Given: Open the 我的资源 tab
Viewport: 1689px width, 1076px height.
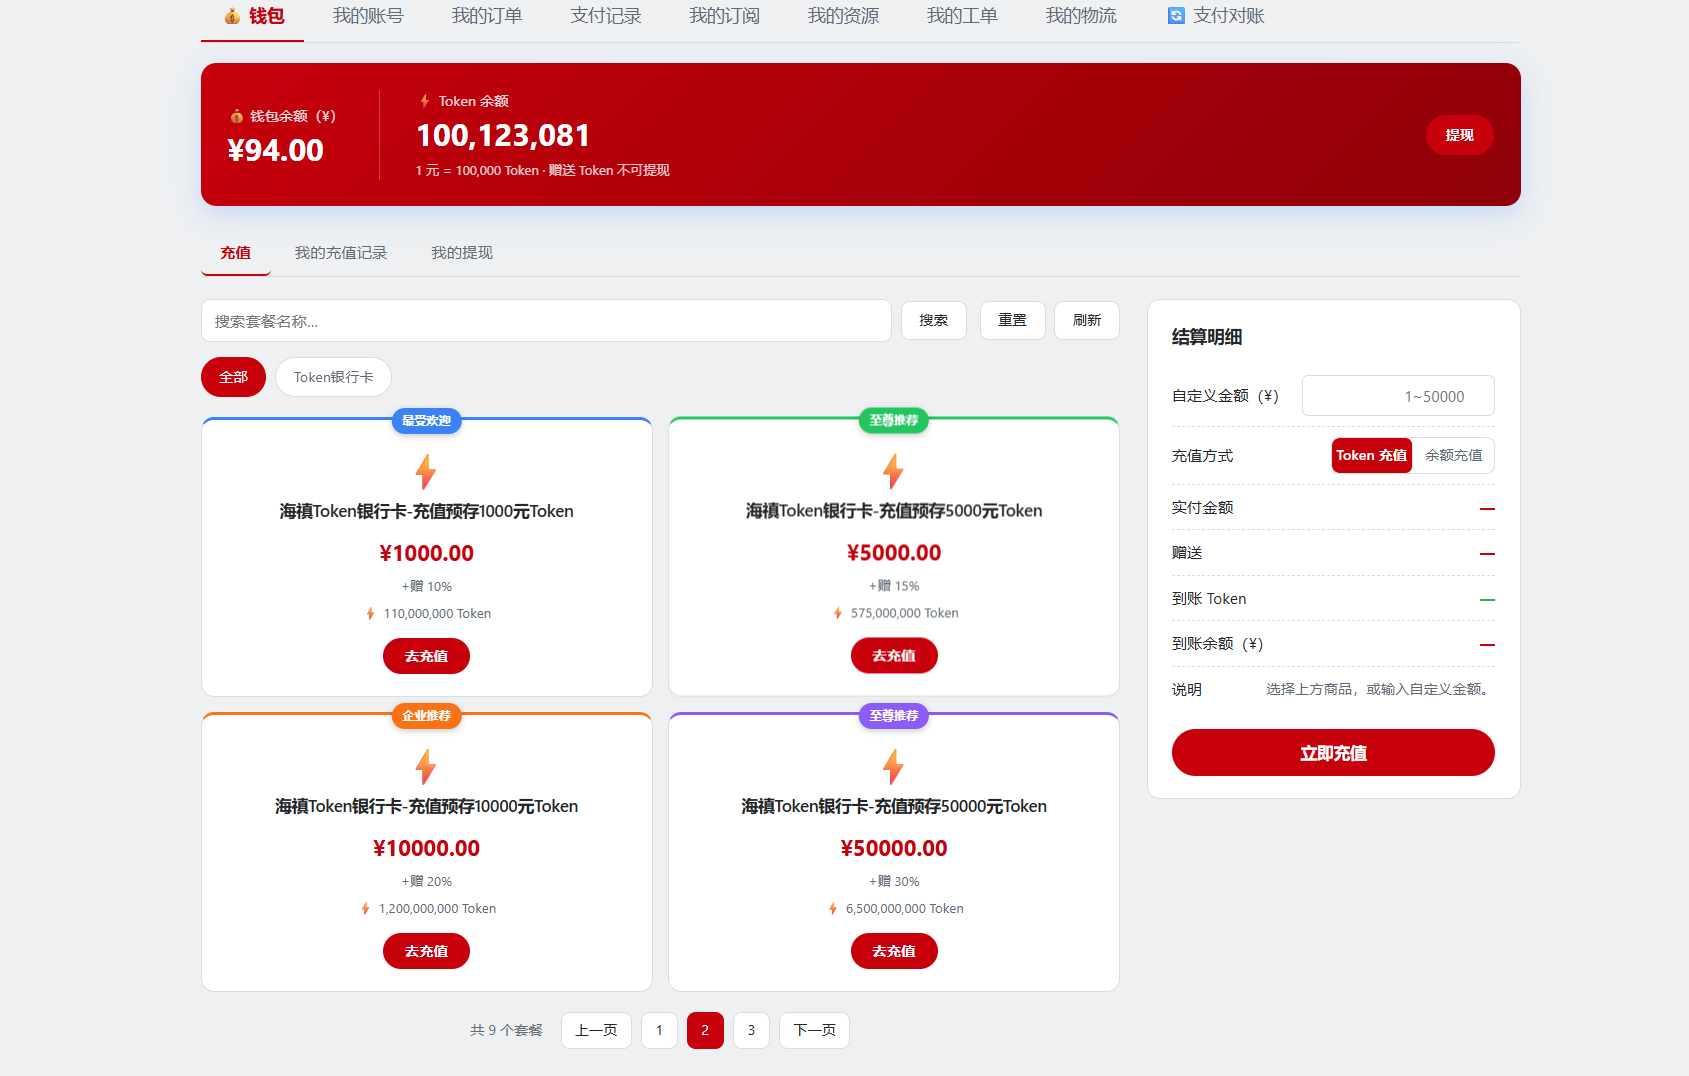Looking at the screenshot, I should [844, 16].
